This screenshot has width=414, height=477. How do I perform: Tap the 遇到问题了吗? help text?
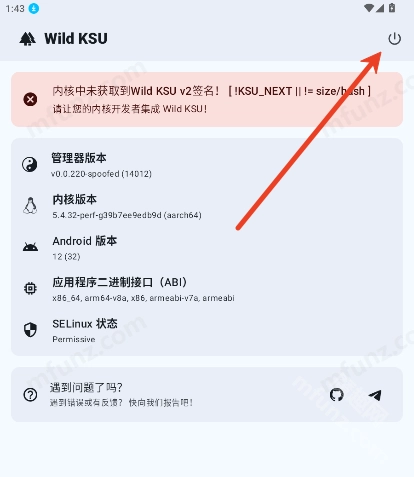(86, 387)
